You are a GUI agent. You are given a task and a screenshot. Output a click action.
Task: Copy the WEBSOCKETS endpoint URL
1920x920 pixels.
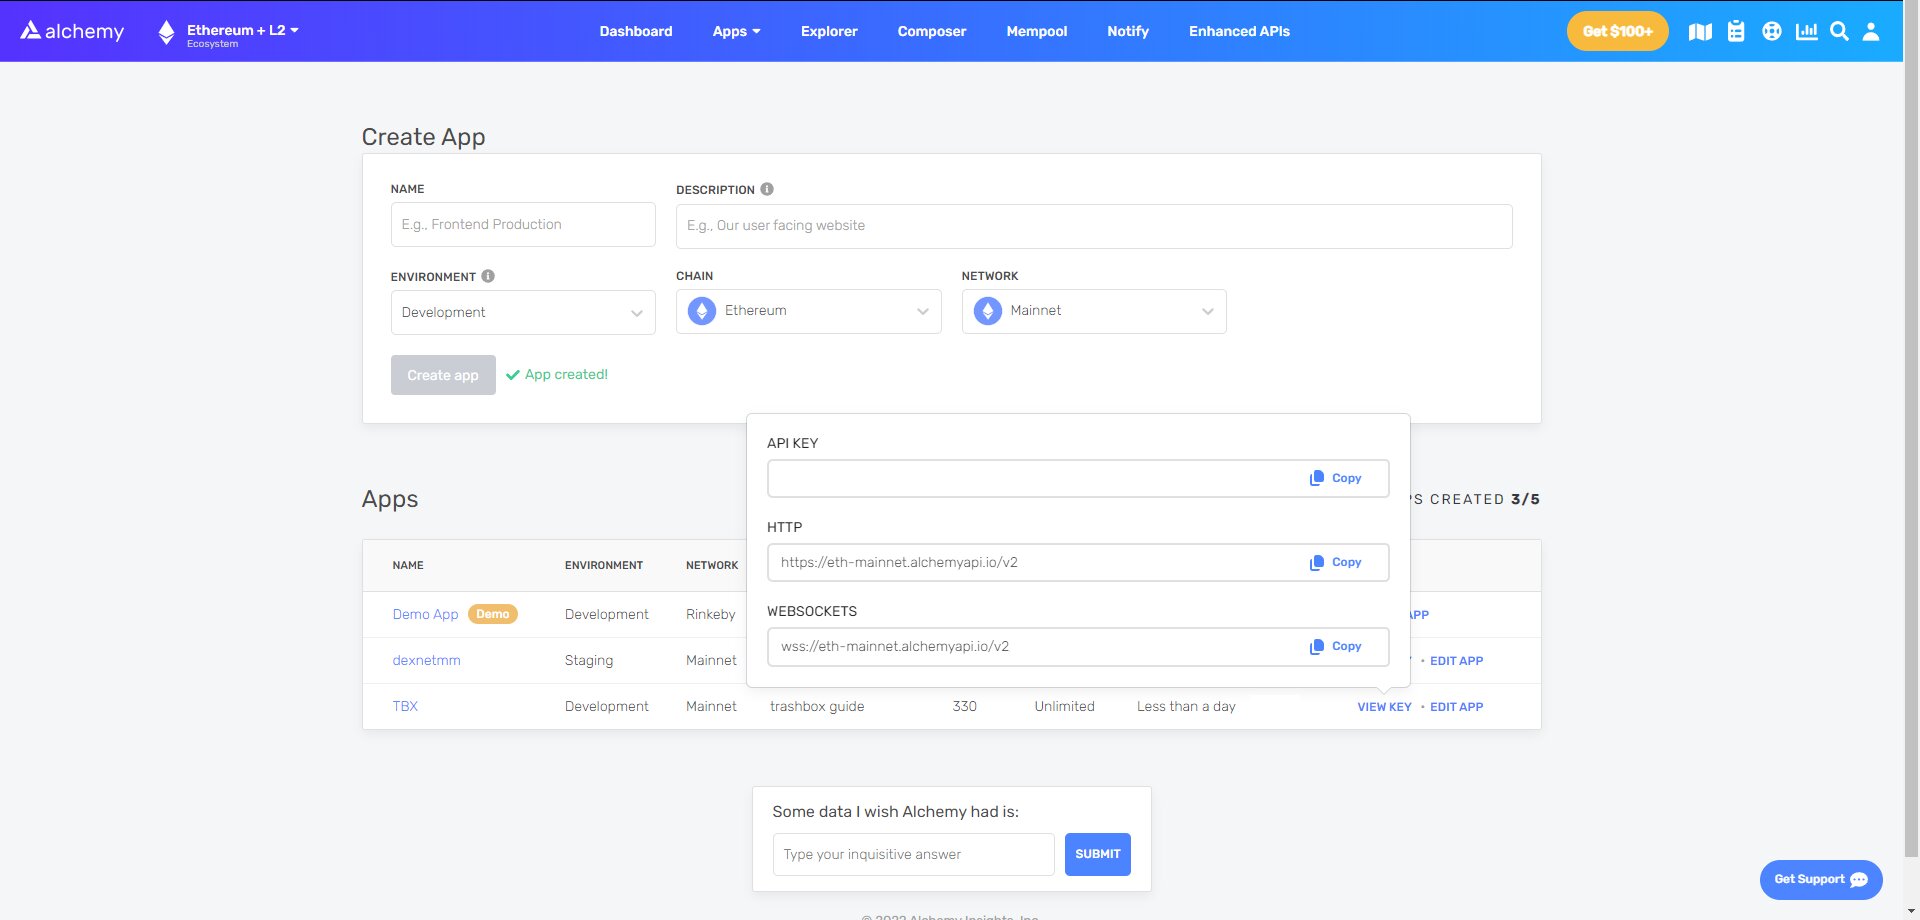click(x=1336, y=646)
